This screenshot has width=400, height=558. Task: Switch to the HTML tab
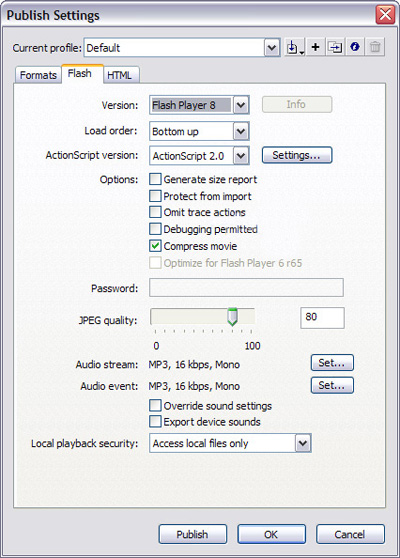tap(120, 75)
